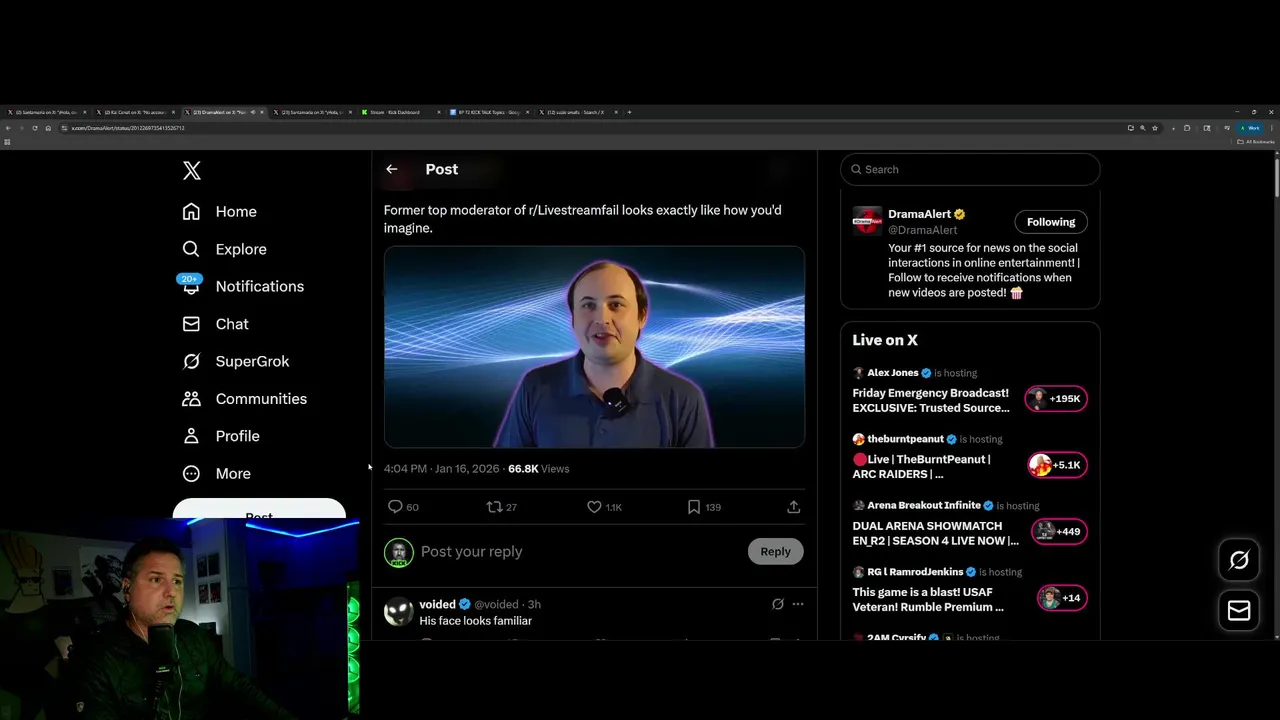
Task: Open the DramaAlert profile name link
Action: (x=919, y=214)
